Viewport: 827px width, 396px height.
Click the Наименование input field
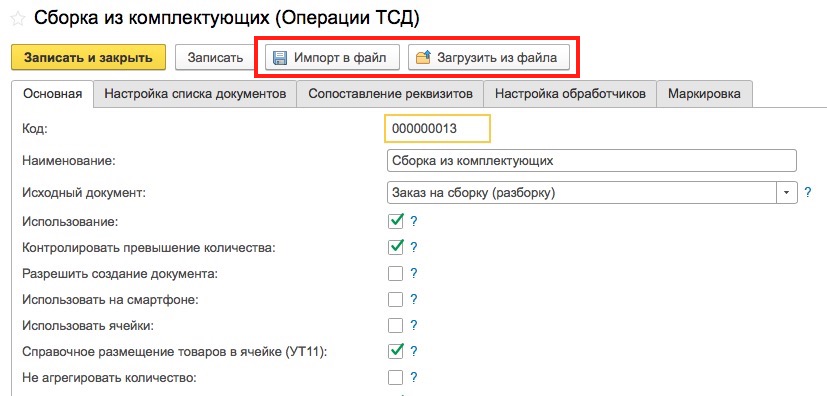(591, 161)
